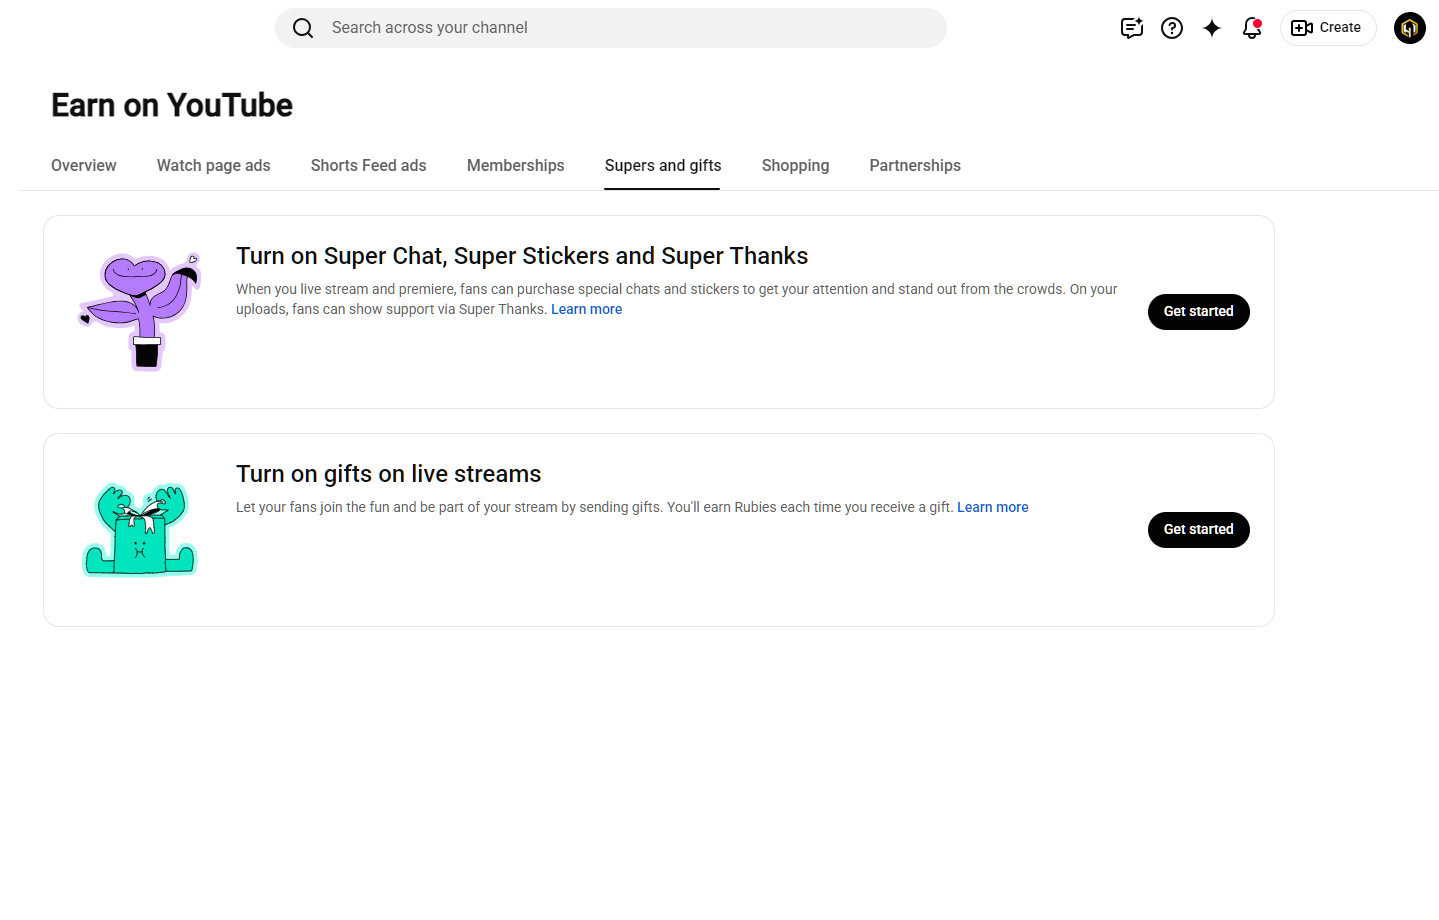1439x920 pixels.
Task: Open the help question mark icon
Action: pos(1172,28)
